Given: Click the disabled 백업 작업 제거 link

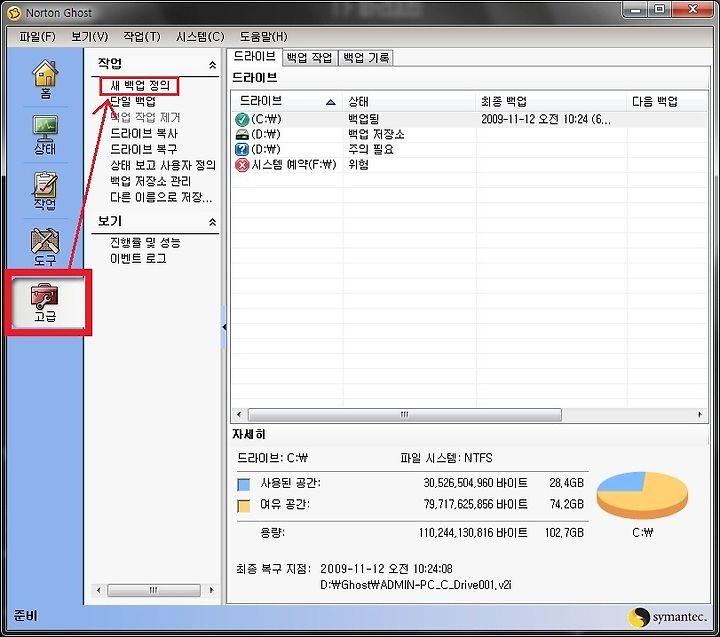Looking at the screenshot, I should 146,118.
